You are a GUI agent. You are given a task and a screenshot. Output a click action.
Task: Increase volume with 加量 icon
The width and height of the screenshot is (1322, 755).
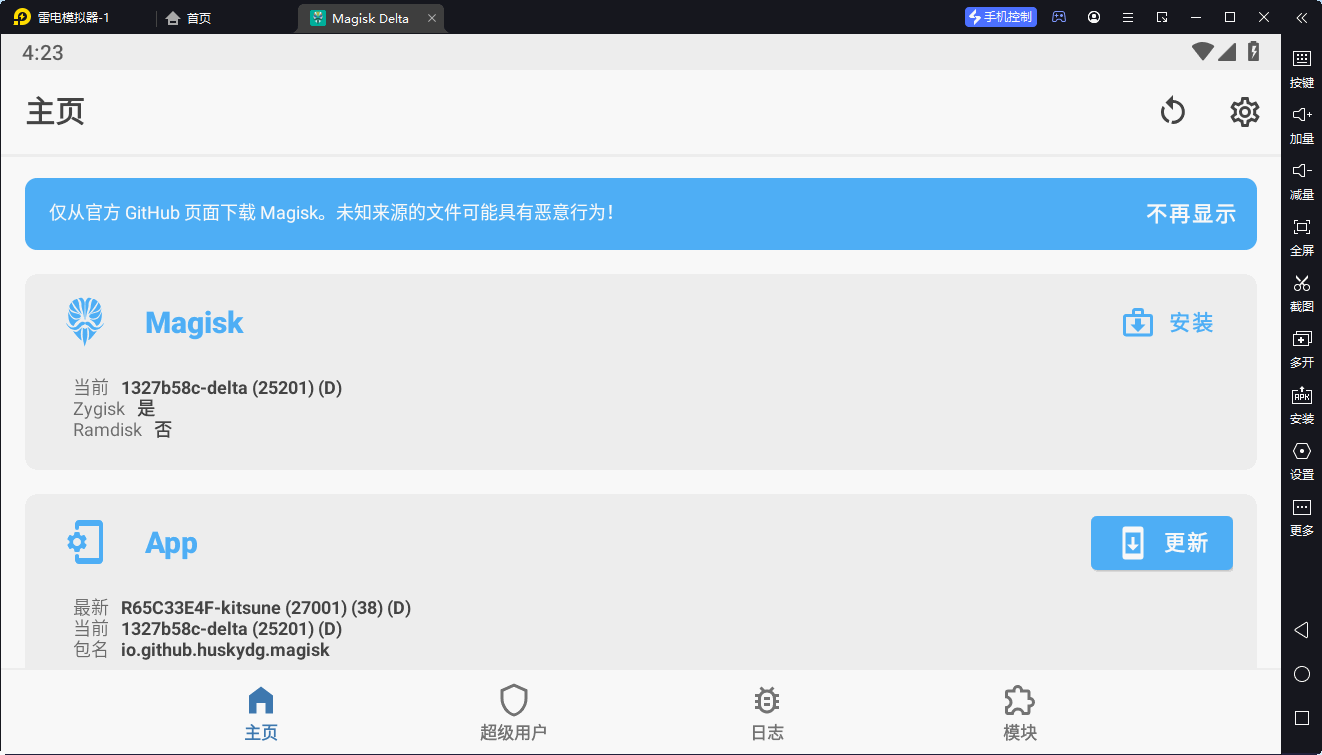(x=1301, y=124)
